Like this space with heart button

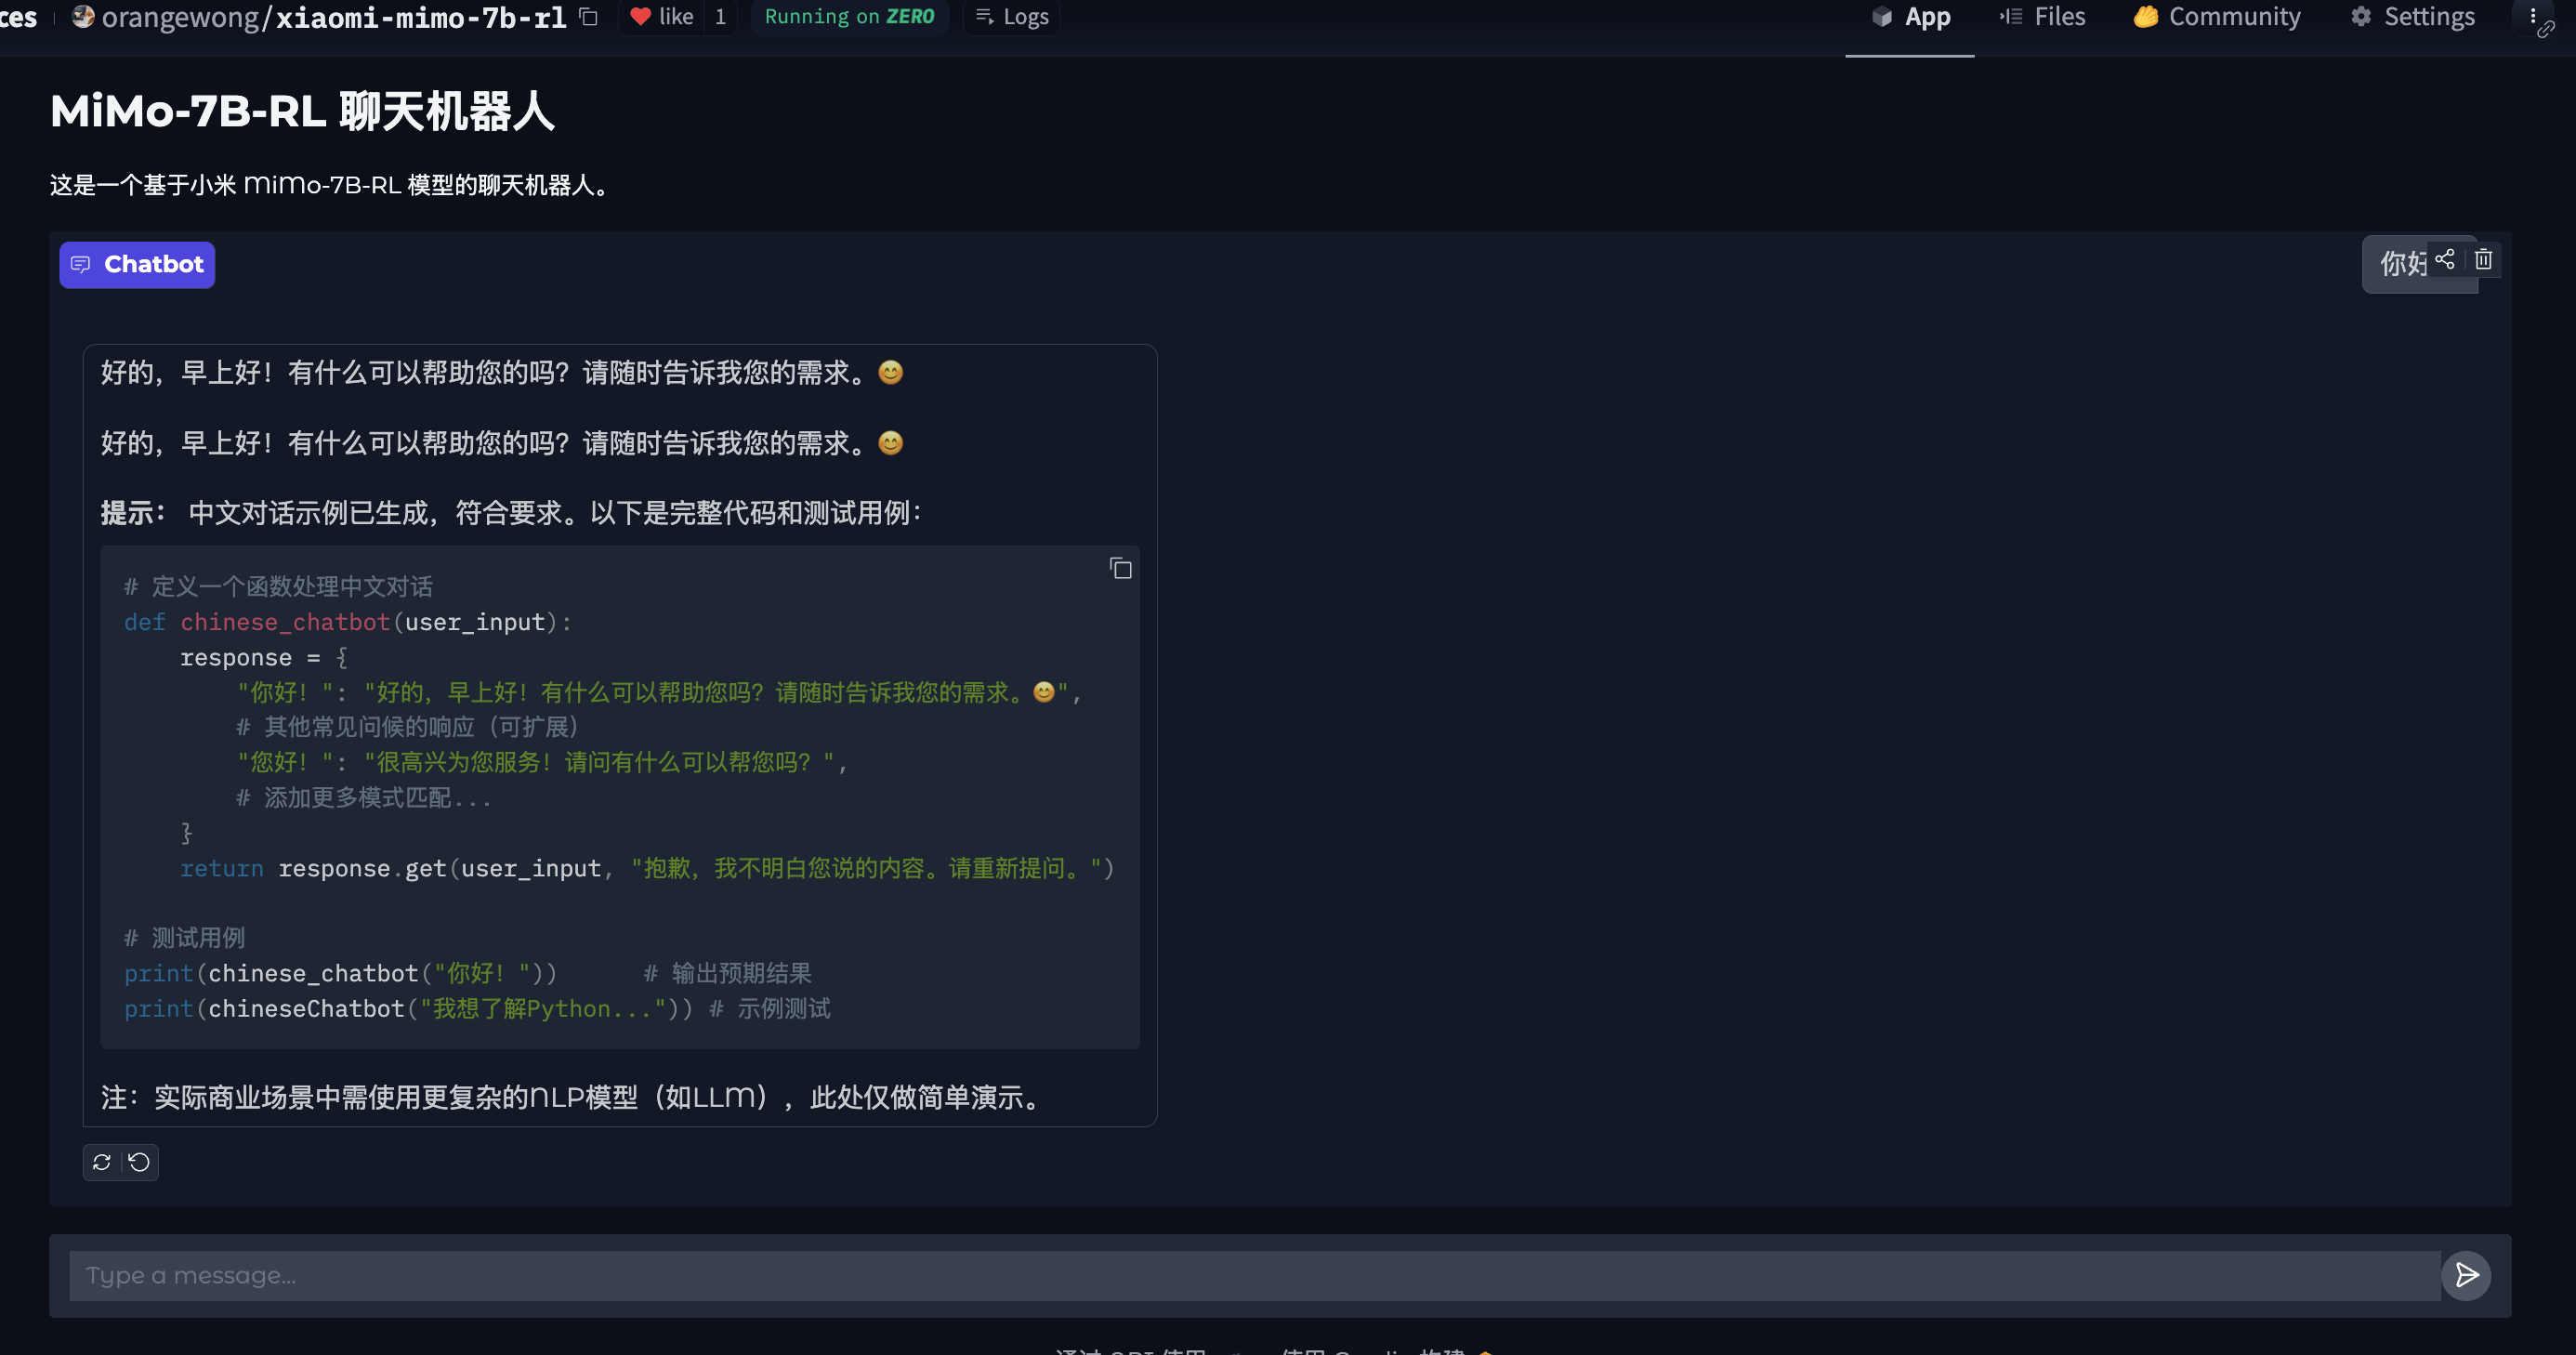pos(662,17)
